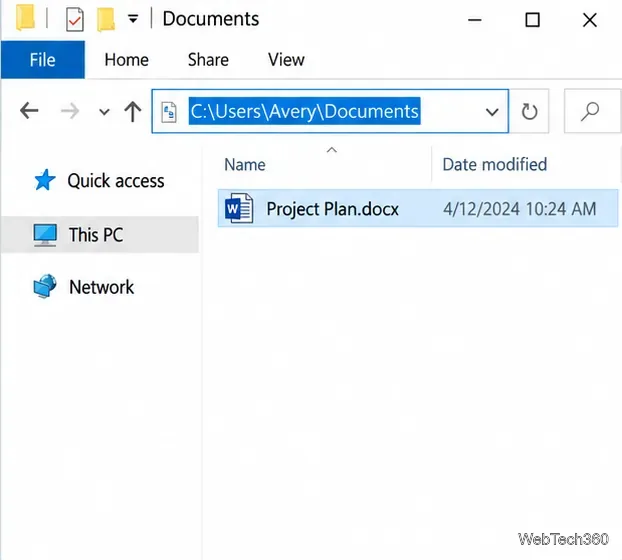Click the This PC monitor icon
622x560 pixels.
click(x=45, y=235)
